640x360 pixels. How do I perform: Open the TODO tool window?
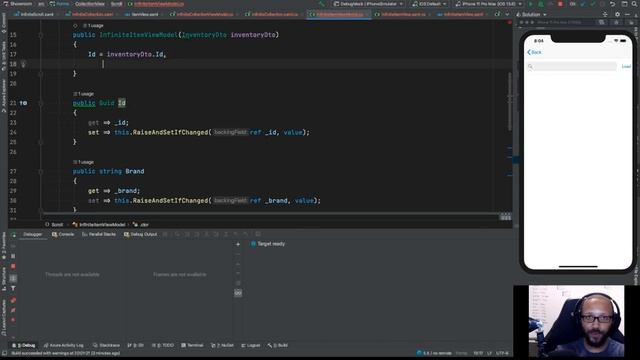point(163,345)
